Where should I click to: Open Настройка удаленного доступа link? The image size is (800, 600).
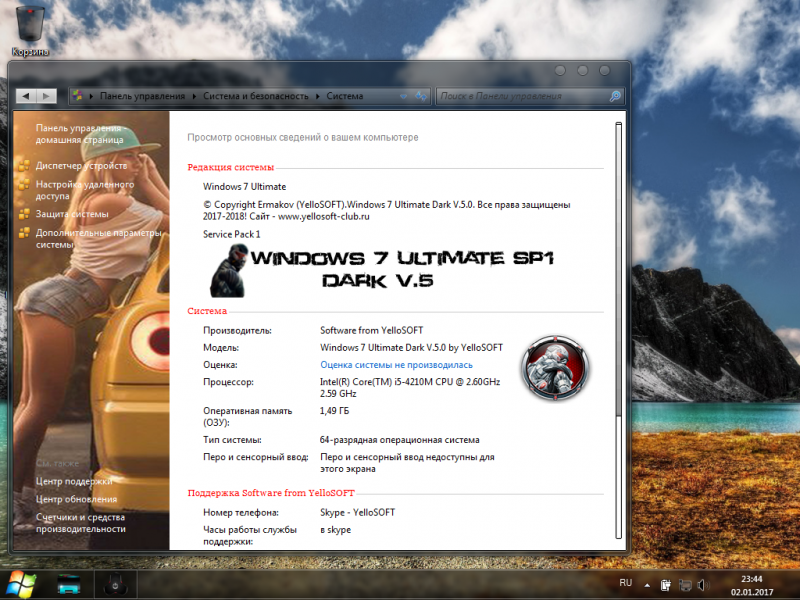[85, 190]
